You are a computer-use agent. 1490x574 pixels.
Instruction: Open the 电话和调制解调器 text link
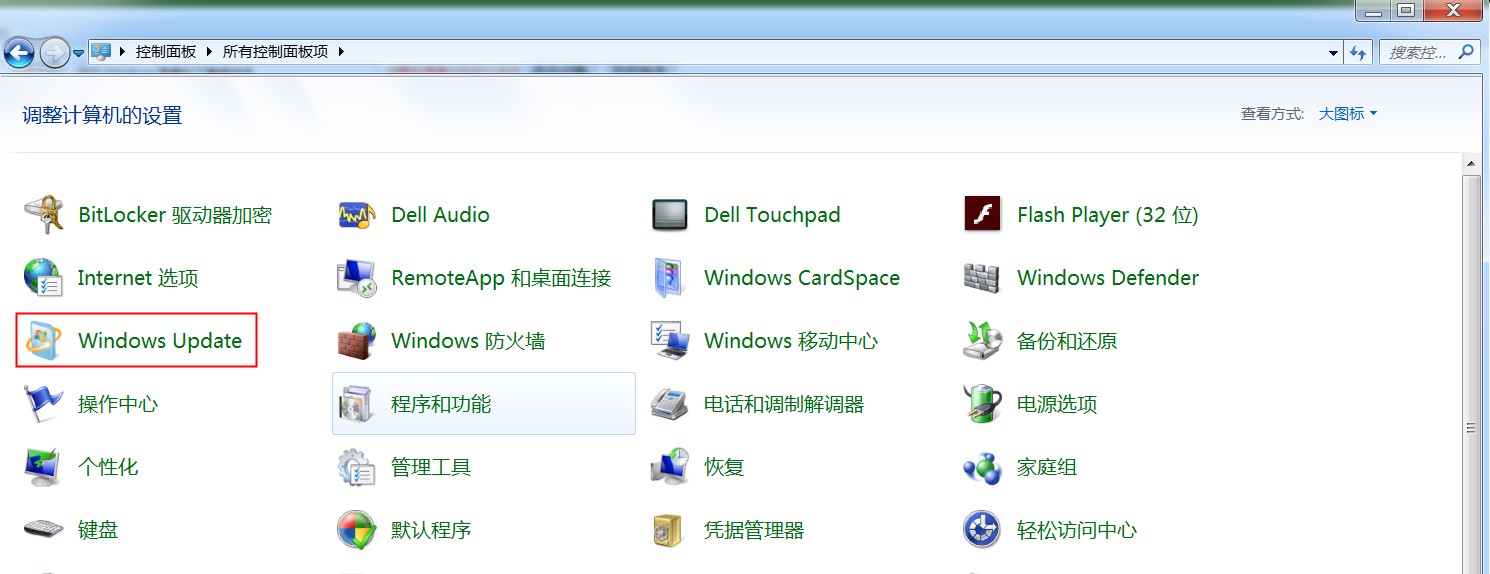pos(784,404)
